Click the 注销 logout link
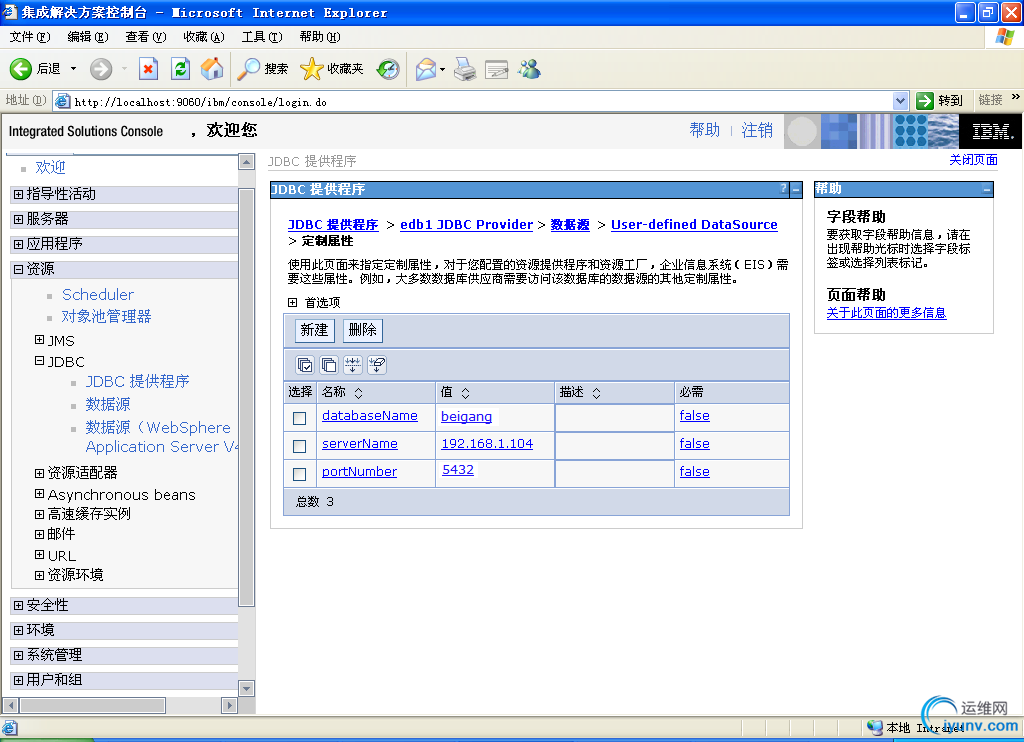Screen dimensions: 1024x742 tap(757, 130)
